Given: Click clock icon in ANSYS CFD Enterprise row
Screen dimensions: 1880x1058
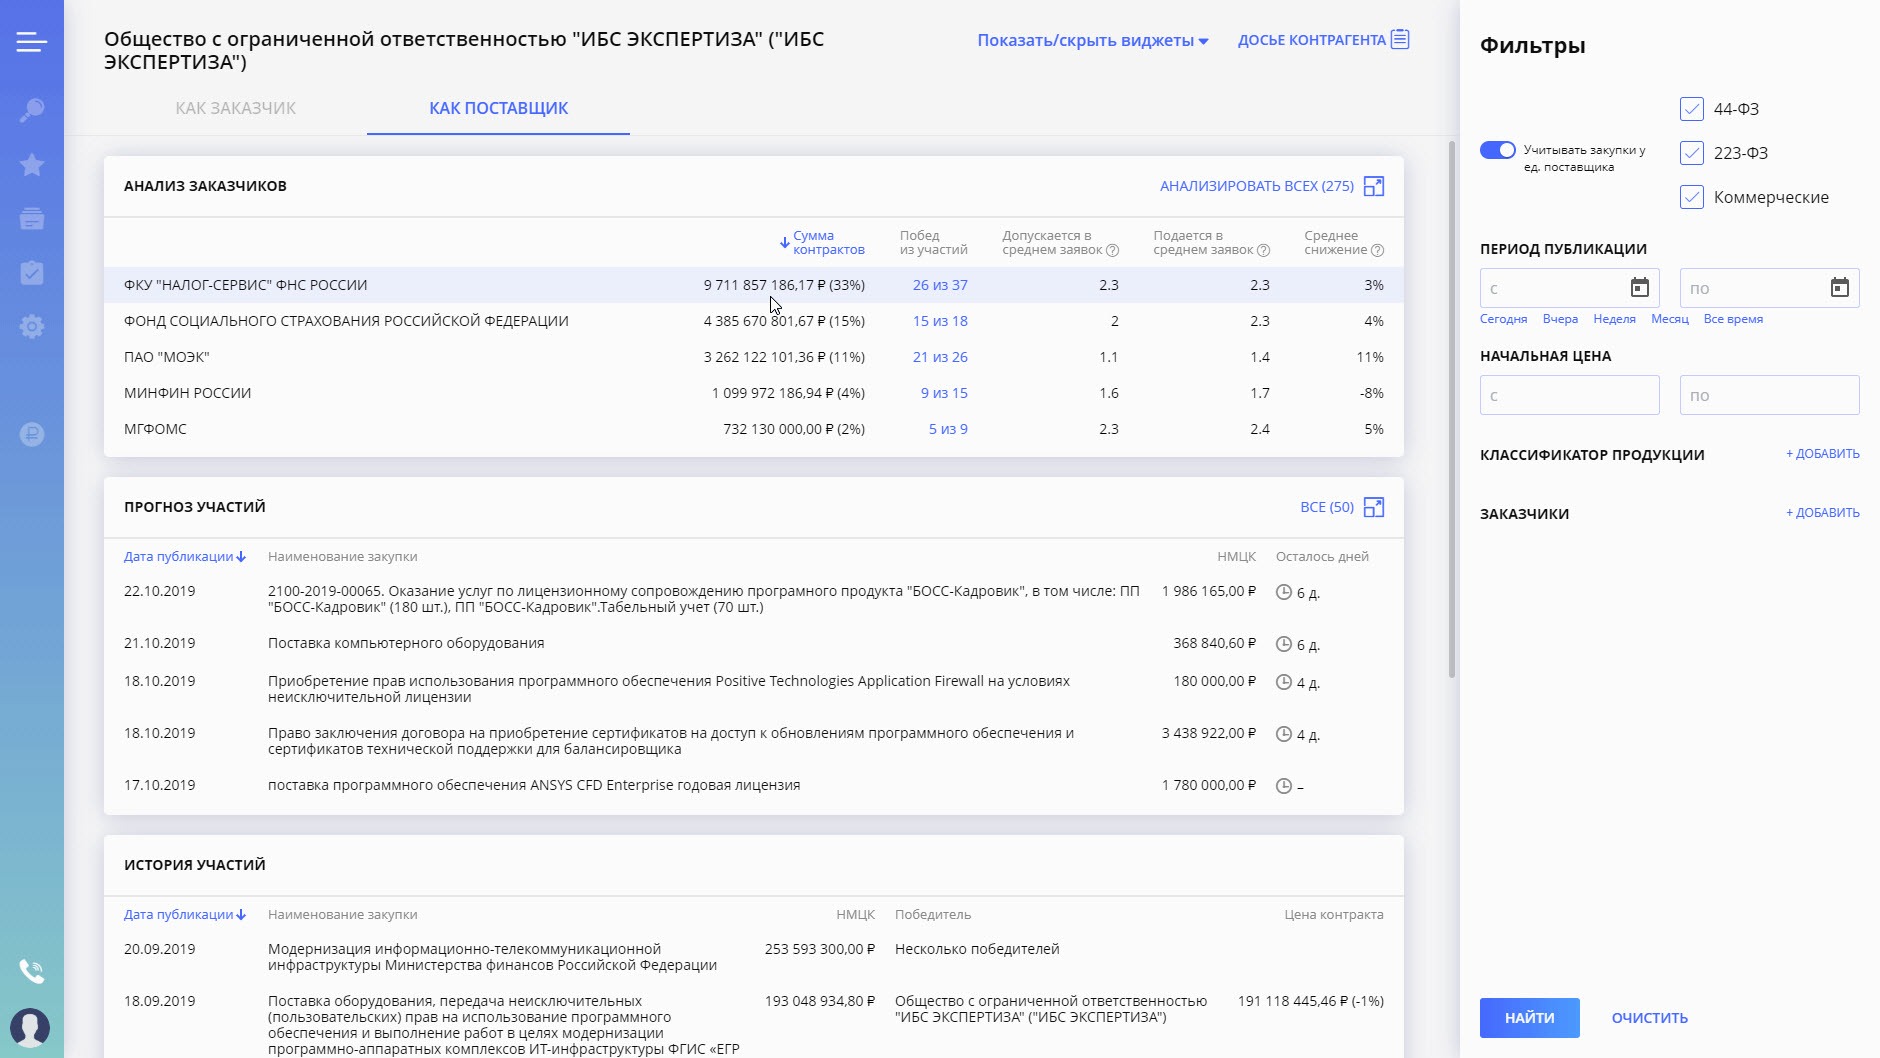Looking at the screenshot, I should [x=1284, y=786].
